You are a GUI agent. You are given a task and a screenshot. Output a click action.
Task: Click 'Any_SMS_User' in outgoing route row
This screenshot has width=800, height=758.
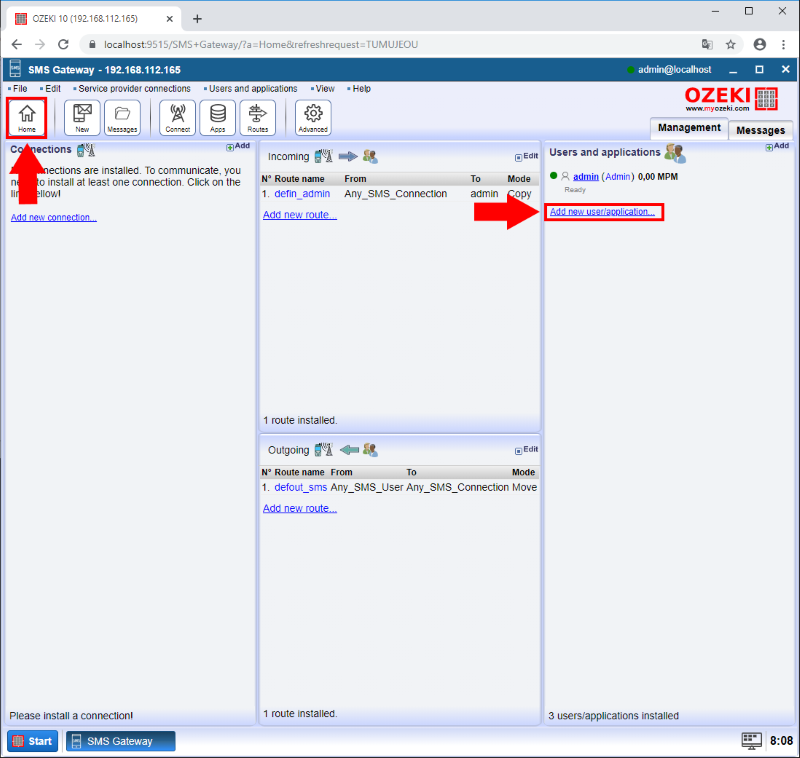pyautogui.click(x=367, y=487)
